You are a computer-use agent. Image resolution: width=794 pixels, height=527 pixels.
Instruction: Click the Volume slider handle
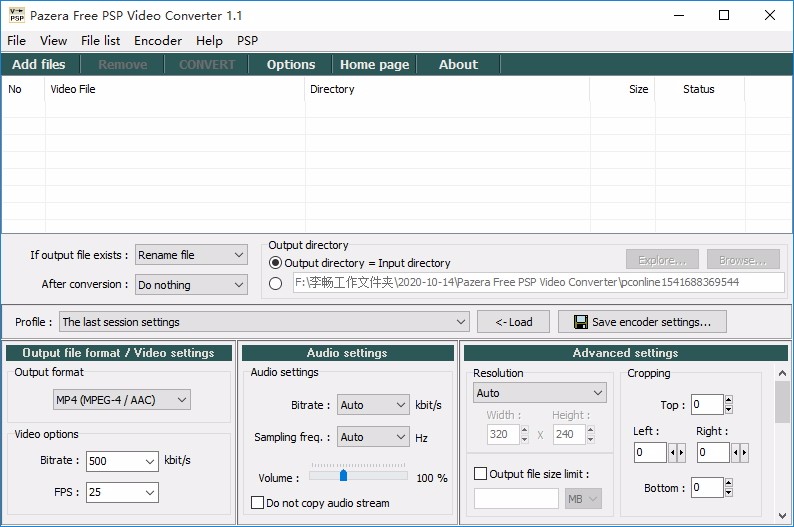pos(343,475)
